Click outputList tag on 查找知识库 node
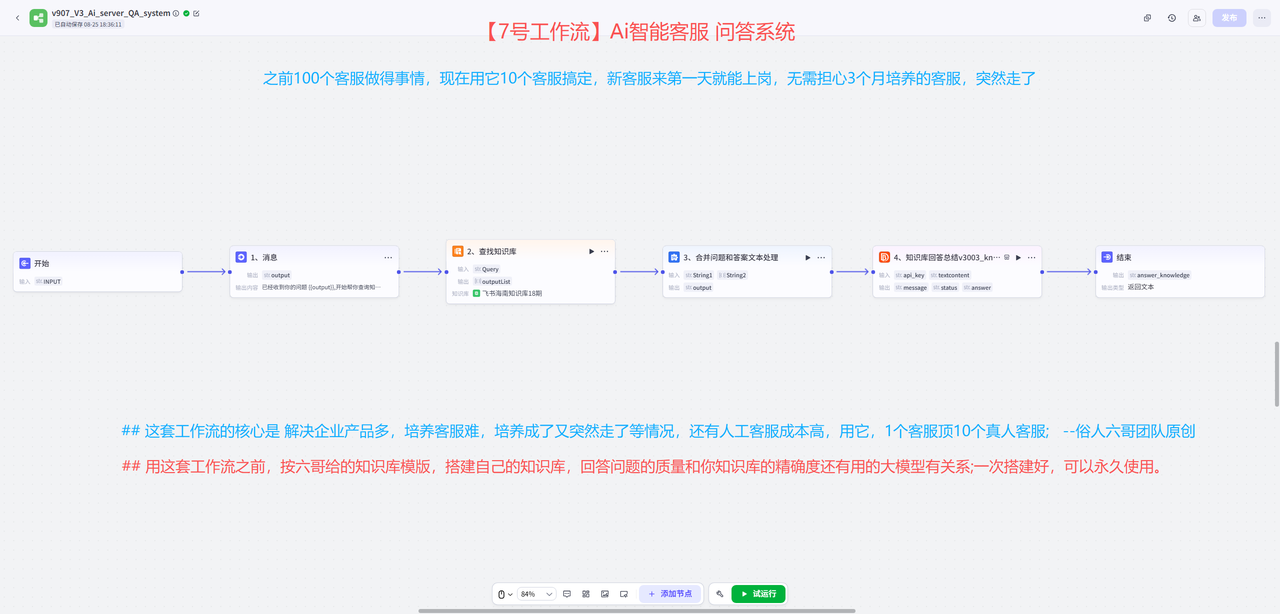The height and width of the screenshot is (614, 1280). [x=493, y=282]
